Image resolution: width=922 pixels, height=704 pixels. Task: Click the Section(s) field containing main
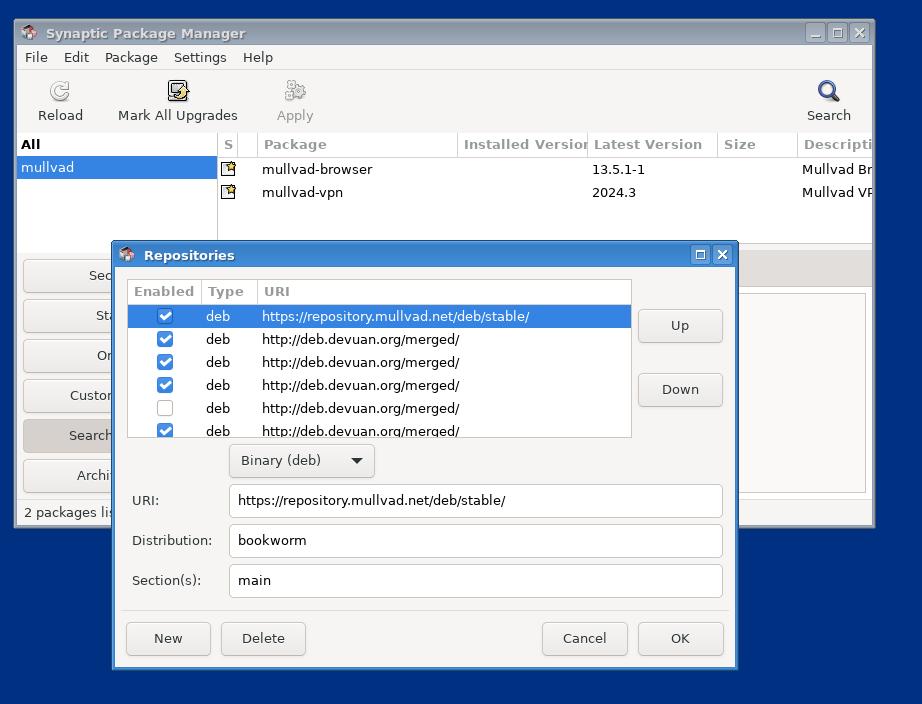tap(476, 580)
